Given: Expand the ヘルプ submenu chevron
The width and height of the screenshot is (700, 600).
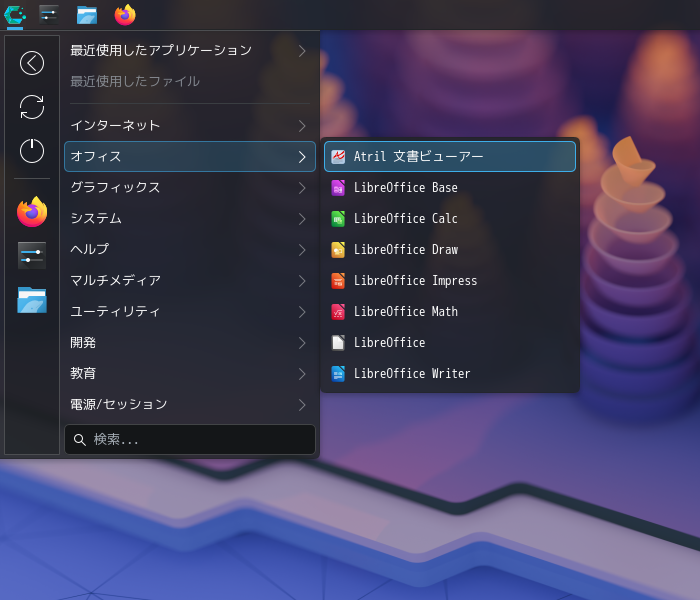Looking at the screenshot, I should [x=302, y=250].
